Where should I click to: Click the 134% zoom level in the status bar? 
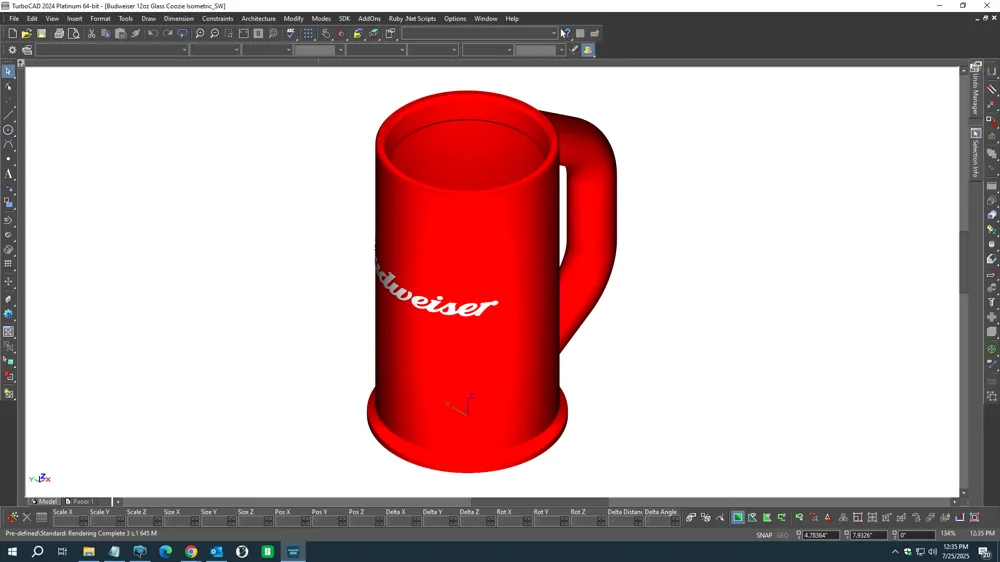point(948,533)
